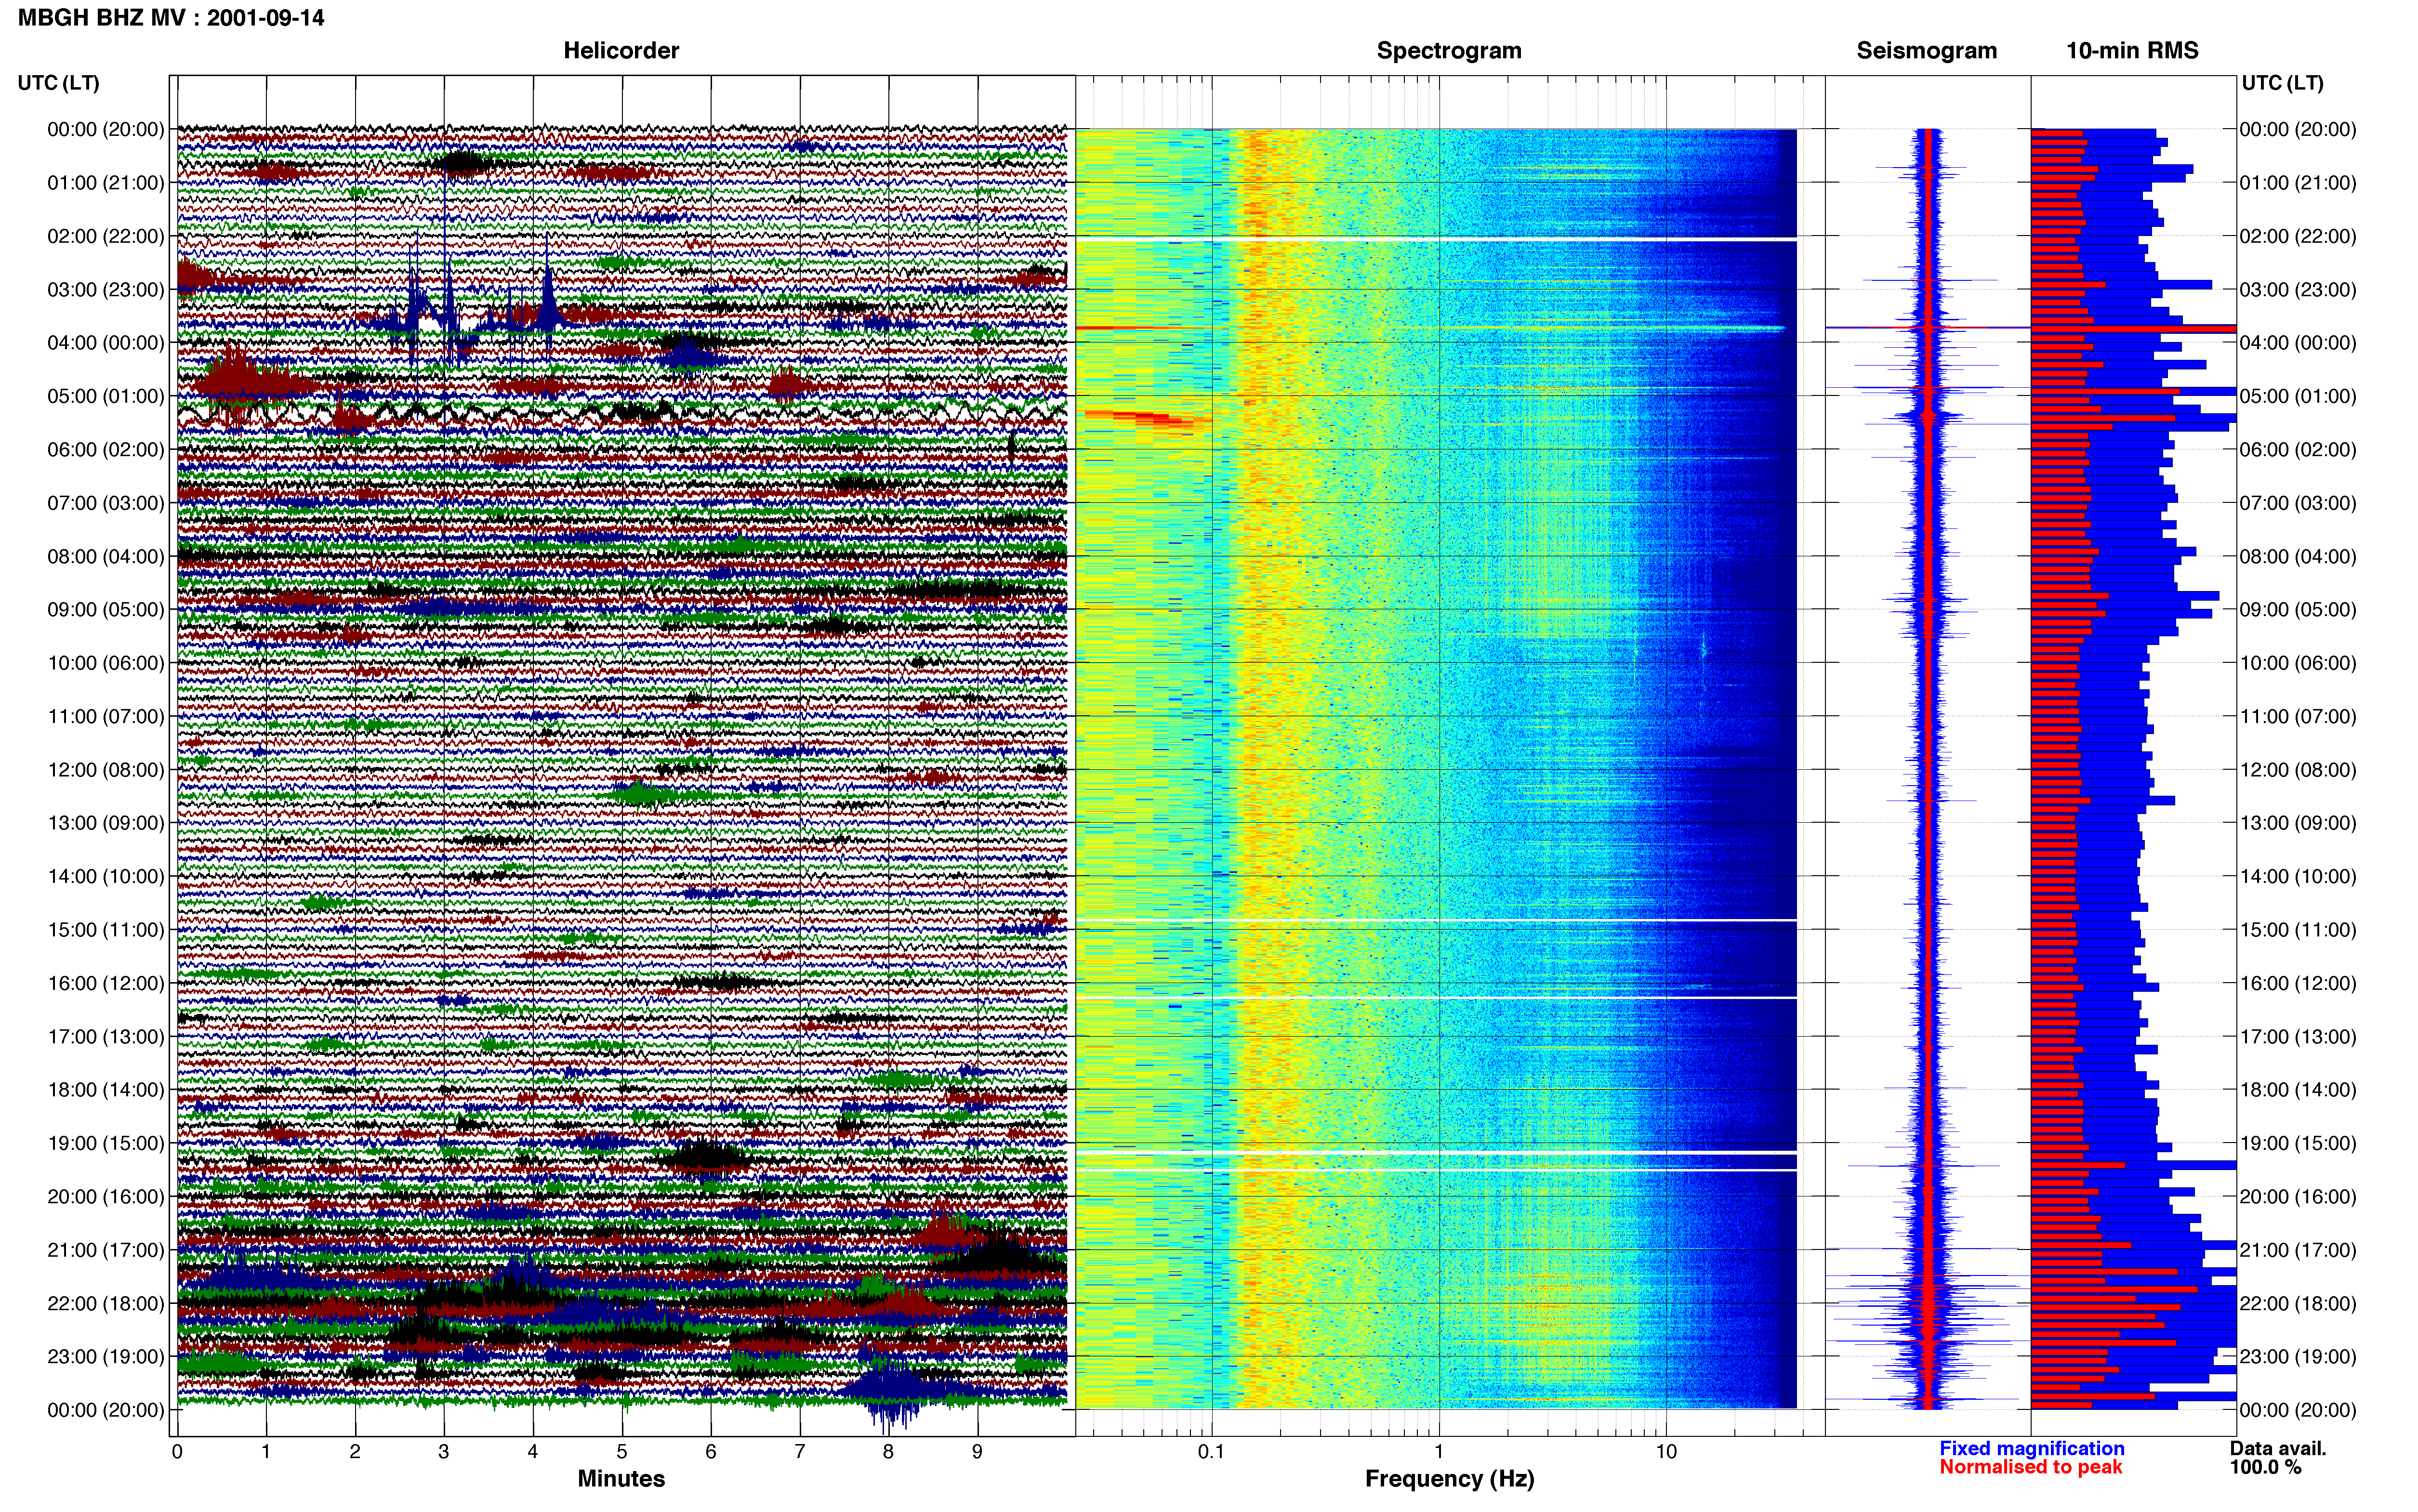Click the 'UTC (LT)' label left of Helicorder
The image size is (2418, 1512).
(58, 83)
